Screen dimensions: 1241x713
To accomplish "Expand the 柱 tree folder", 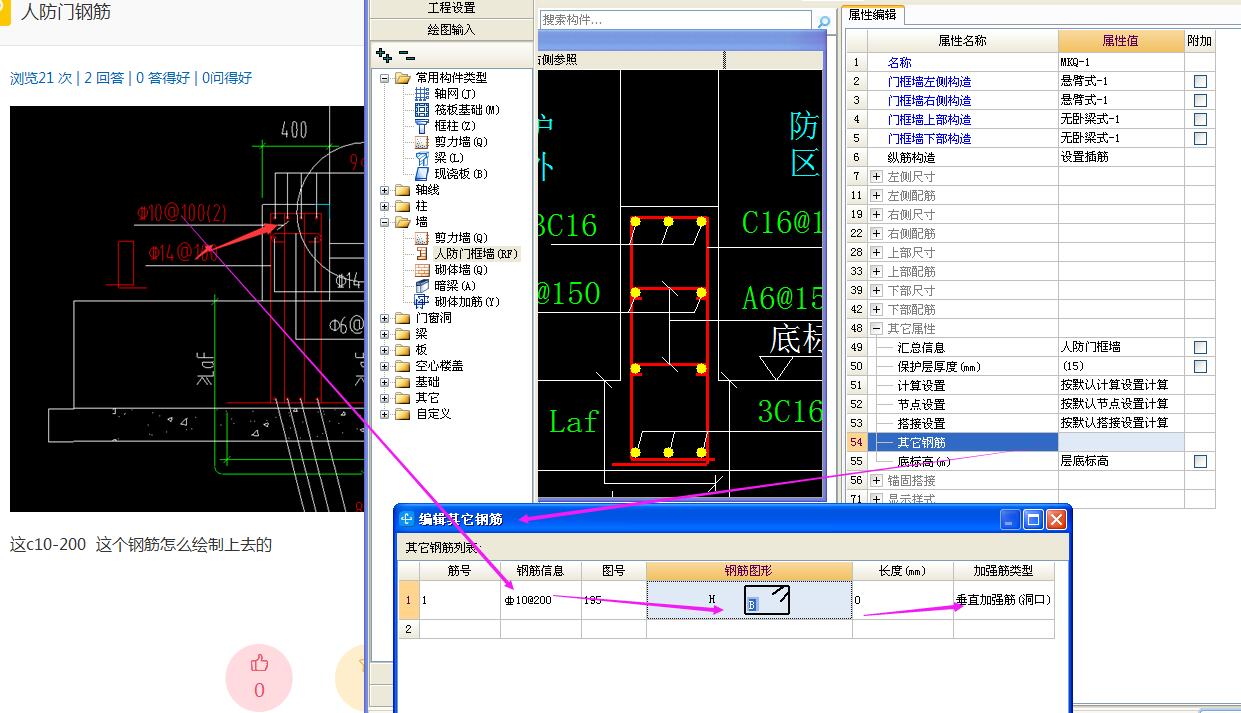I will 385,206.
